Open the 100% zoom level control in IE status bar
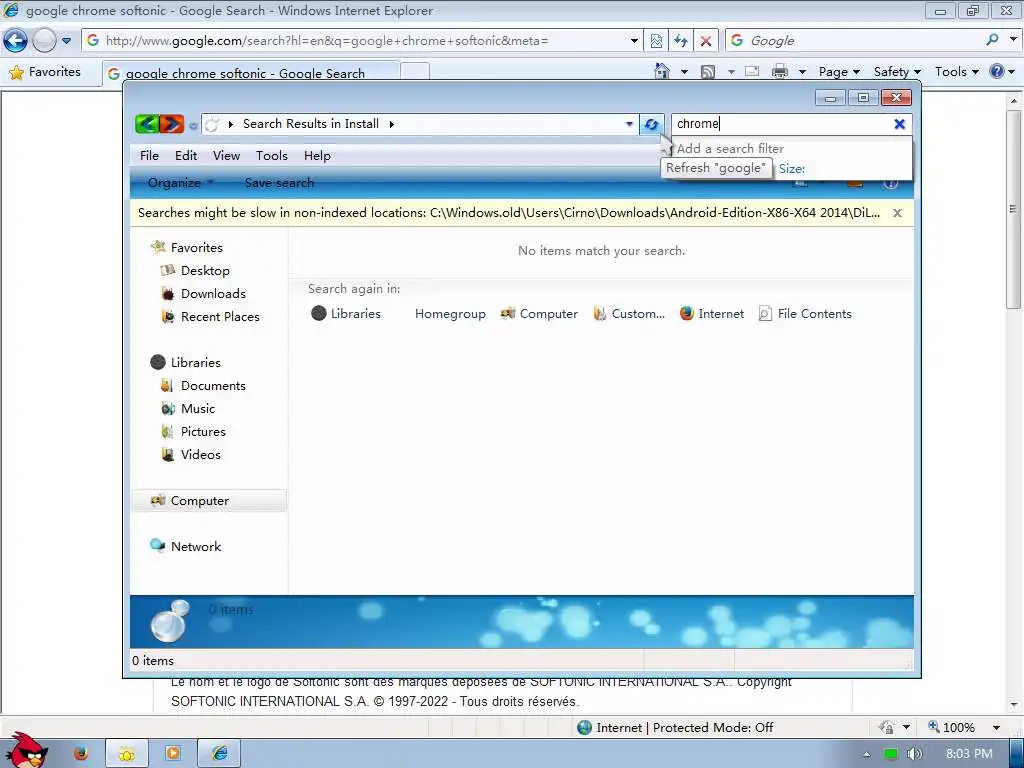The width and height of the screenshot is (1024, 768). click(964, 727)
